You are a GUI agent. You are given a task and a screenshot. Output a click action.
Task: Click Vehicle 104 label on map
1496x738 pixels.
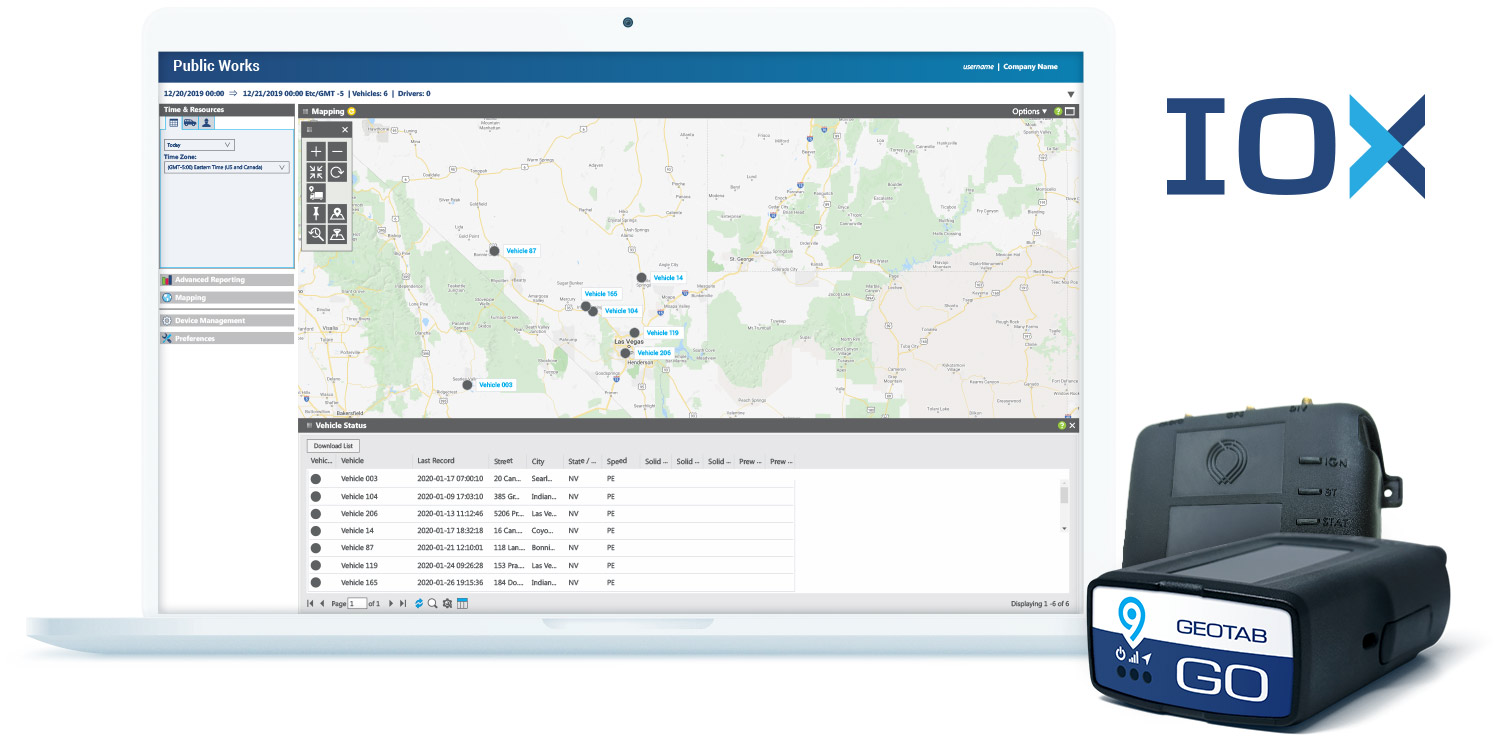(621, 311)
